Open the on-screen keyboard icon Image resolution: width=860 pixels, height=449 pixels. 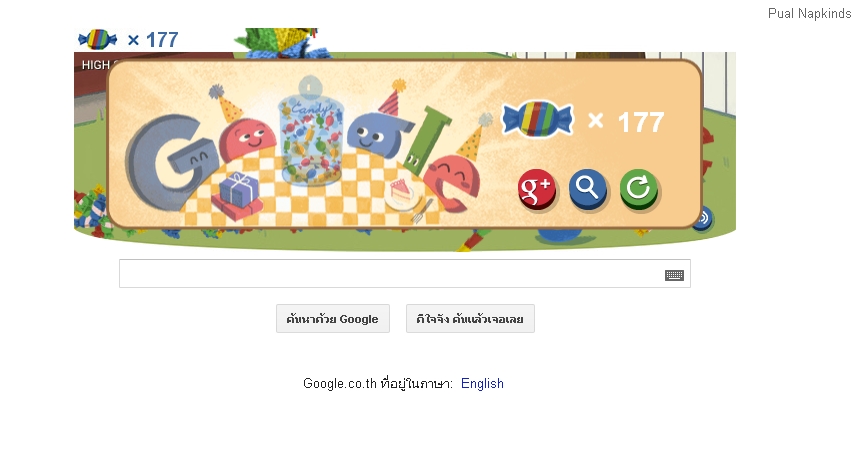674,275
